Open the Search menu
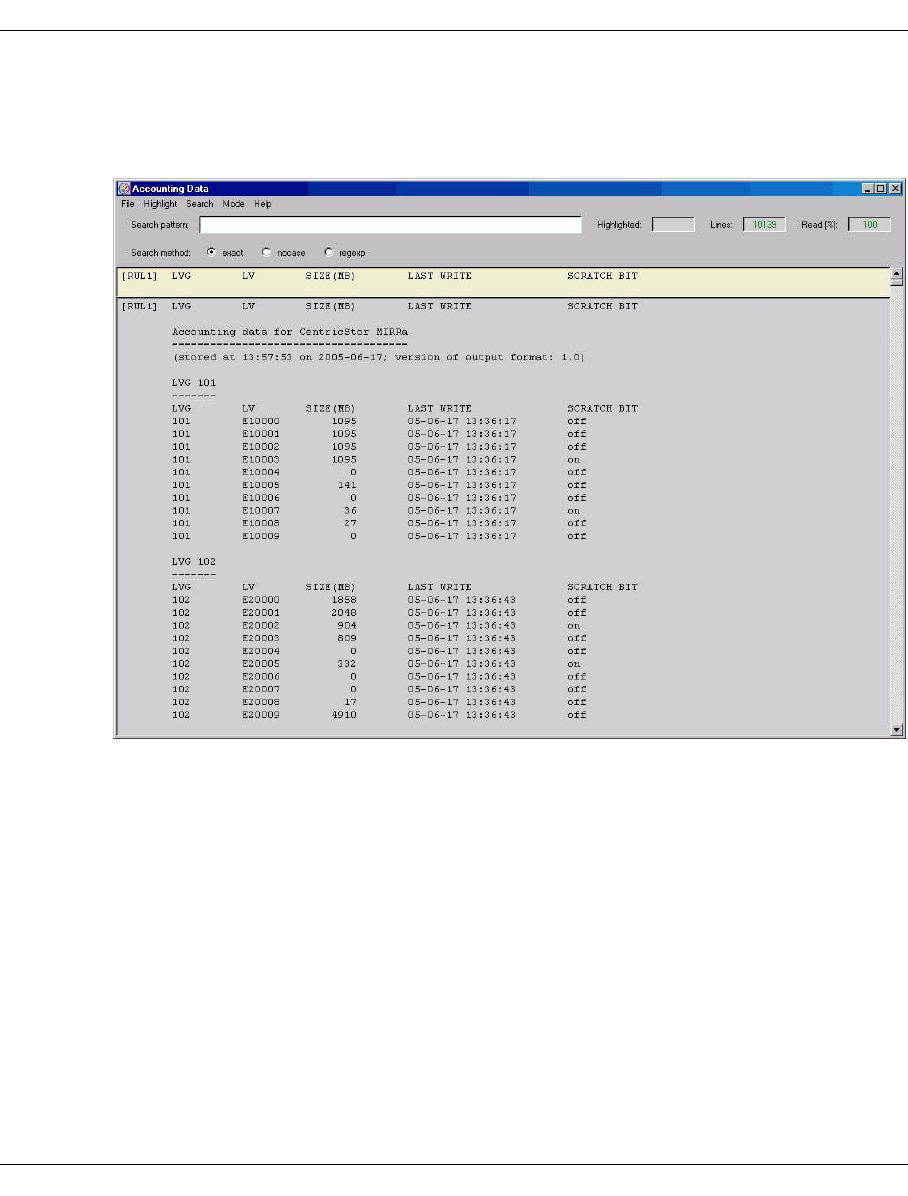The image size is (908, 1196). [x=200, y=204]
